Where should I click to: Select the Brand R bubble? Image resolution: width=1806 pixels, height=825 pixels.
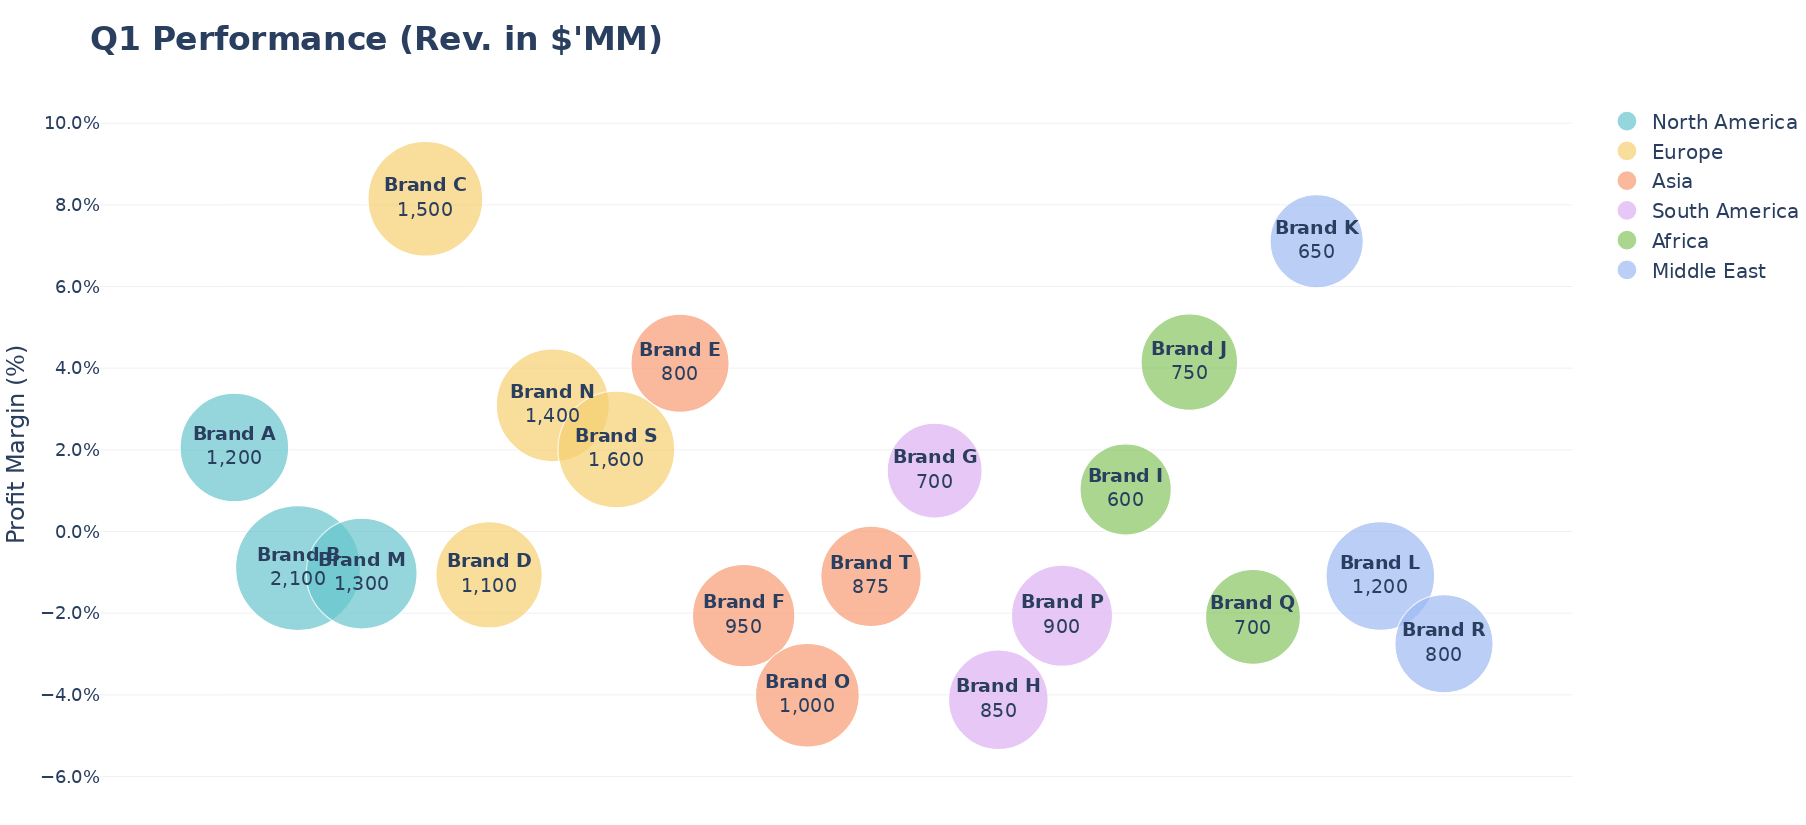coord(1443,643)
